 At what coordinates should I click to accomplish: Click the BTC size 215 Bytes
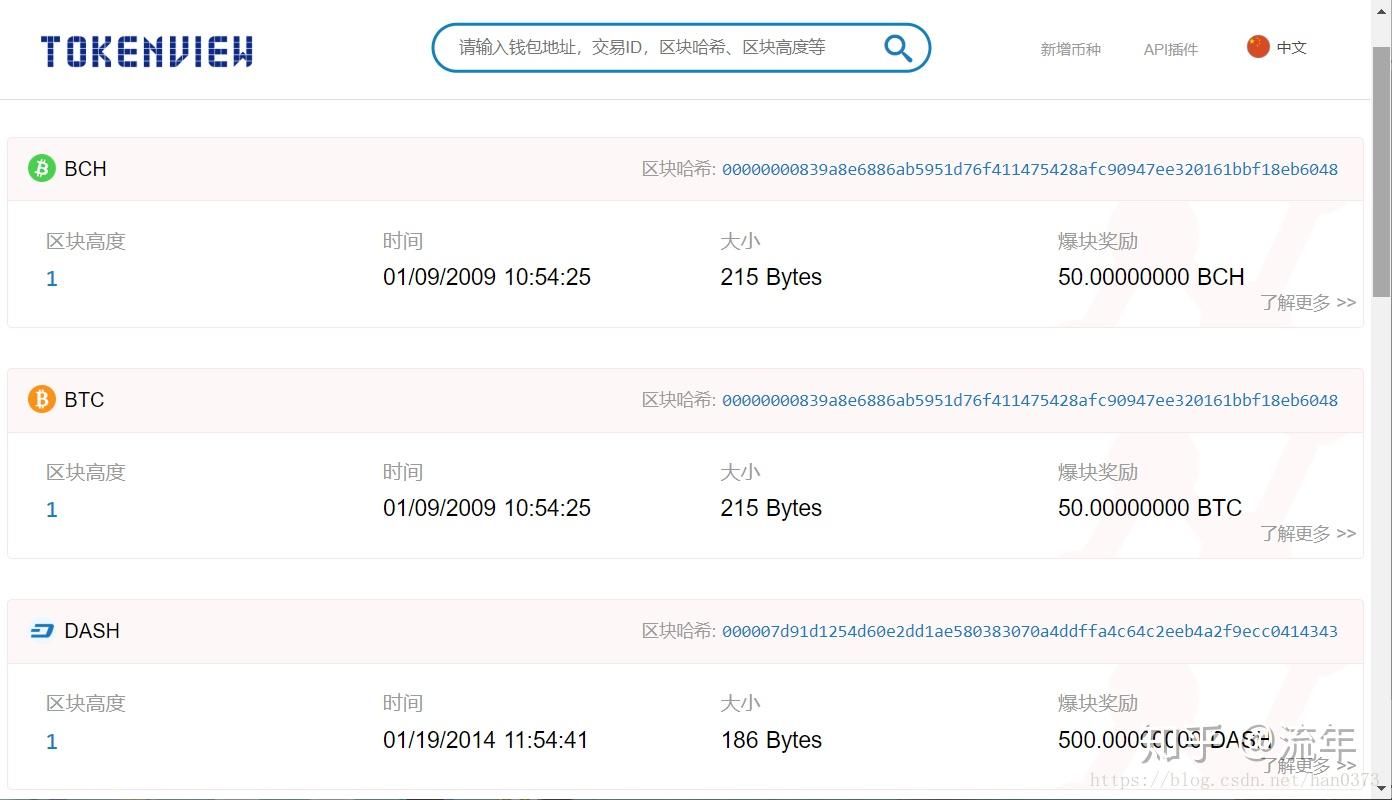771,508
